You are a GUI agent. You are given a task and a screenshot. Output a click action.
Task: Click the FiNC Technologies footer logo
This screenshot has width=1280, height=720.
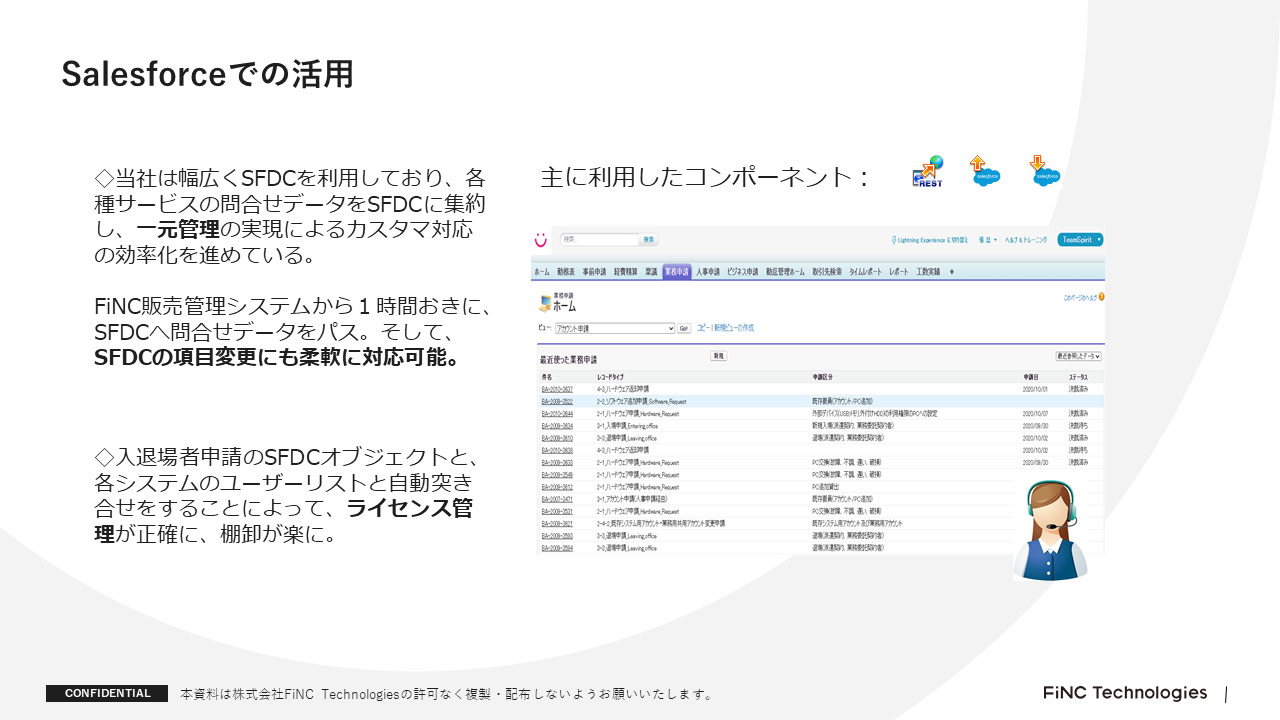(x=1125, y=693)
